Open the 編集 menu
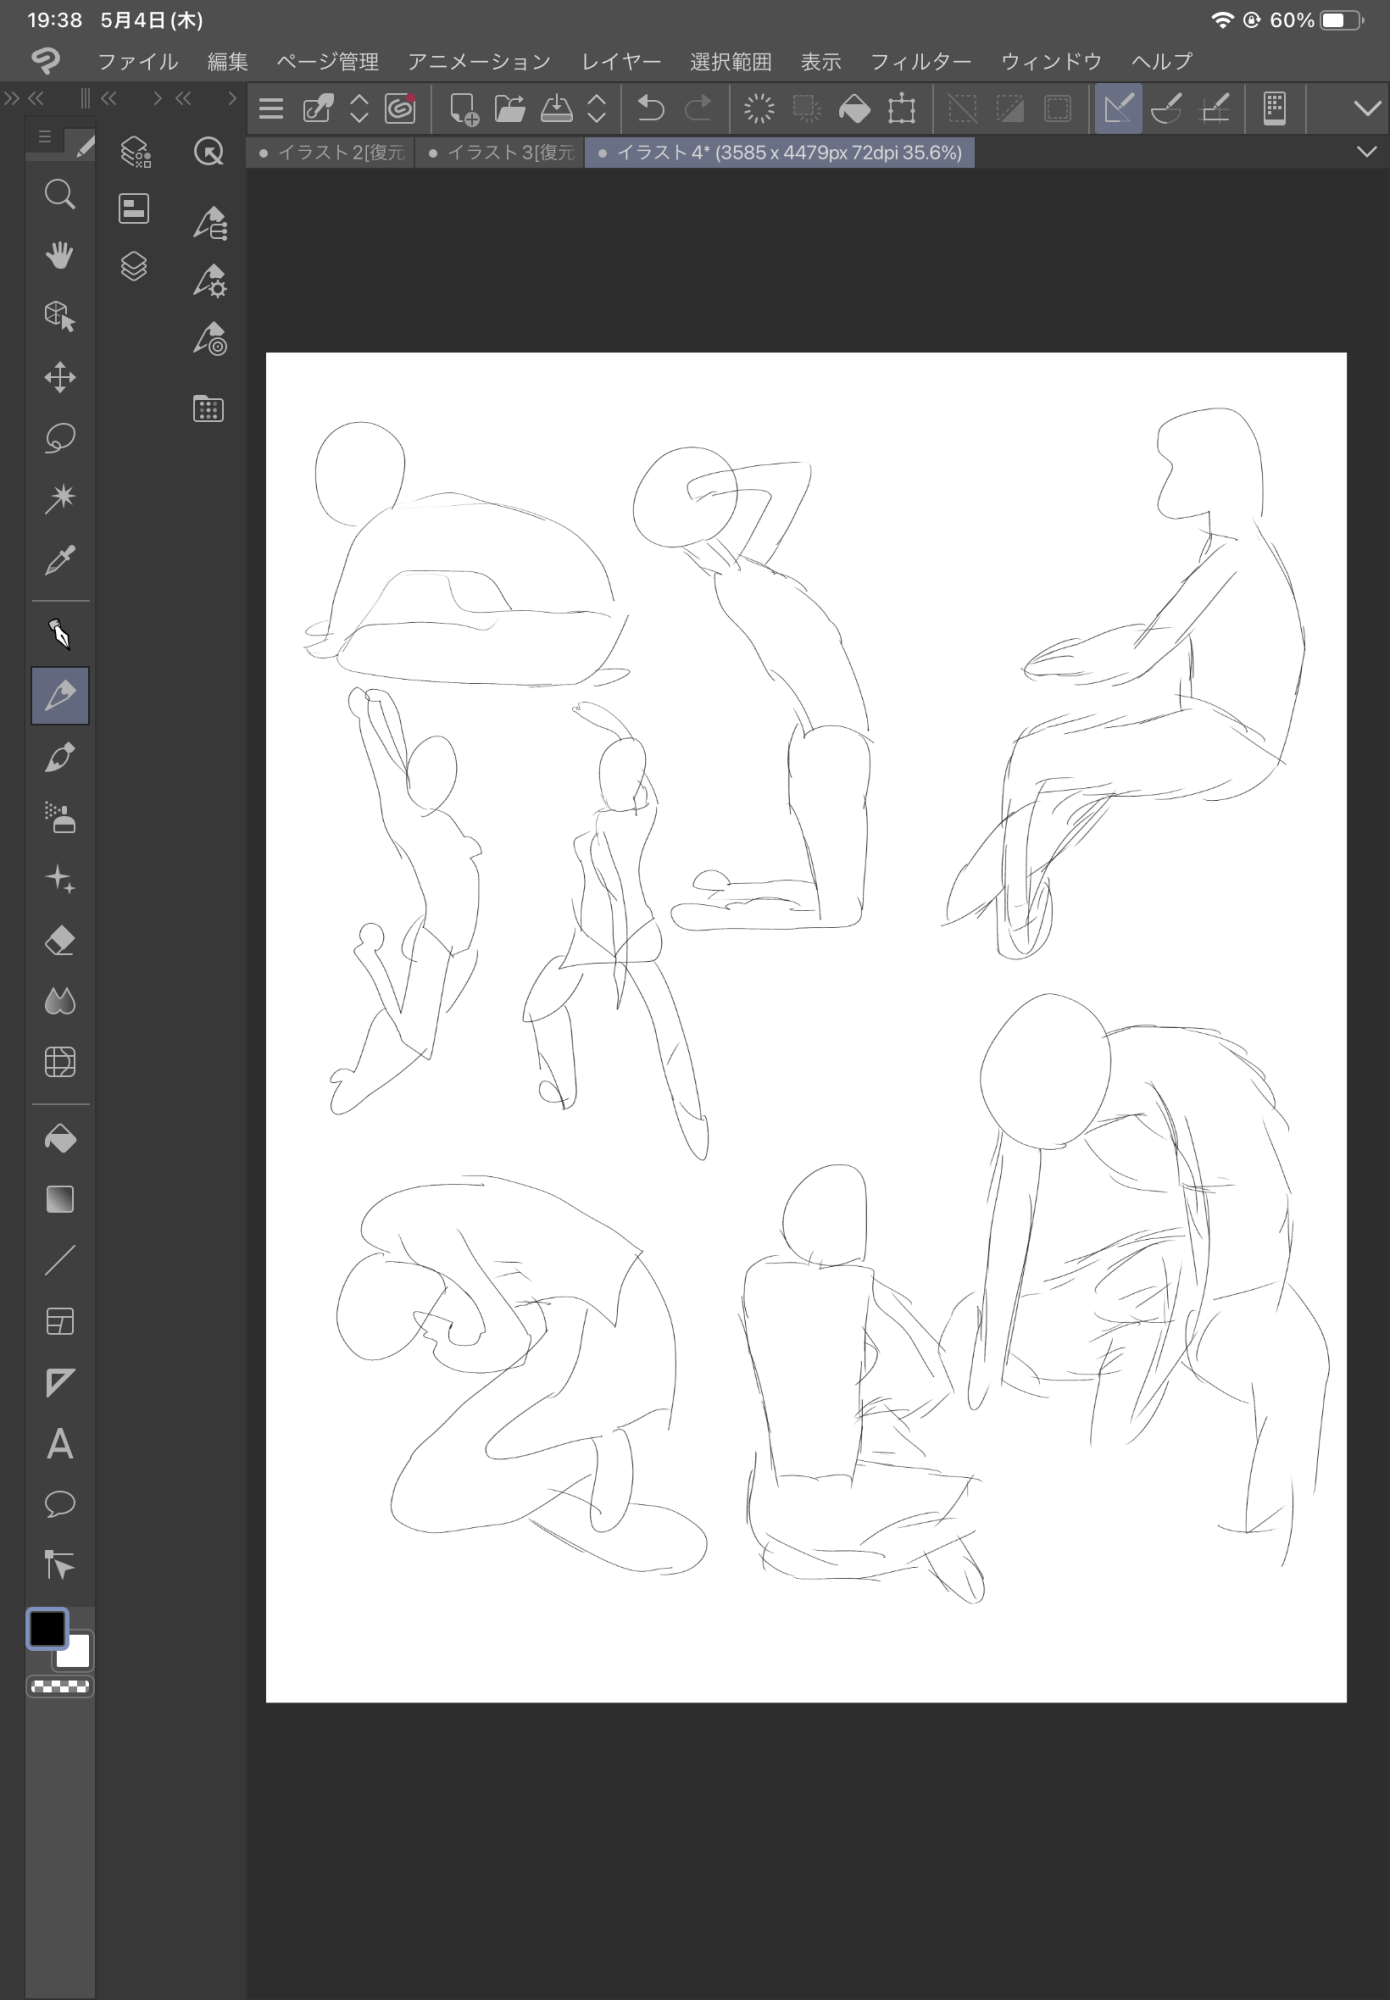Viewport: 1390px width, 2000px height. pyautogui.click(x=228, y=62)
